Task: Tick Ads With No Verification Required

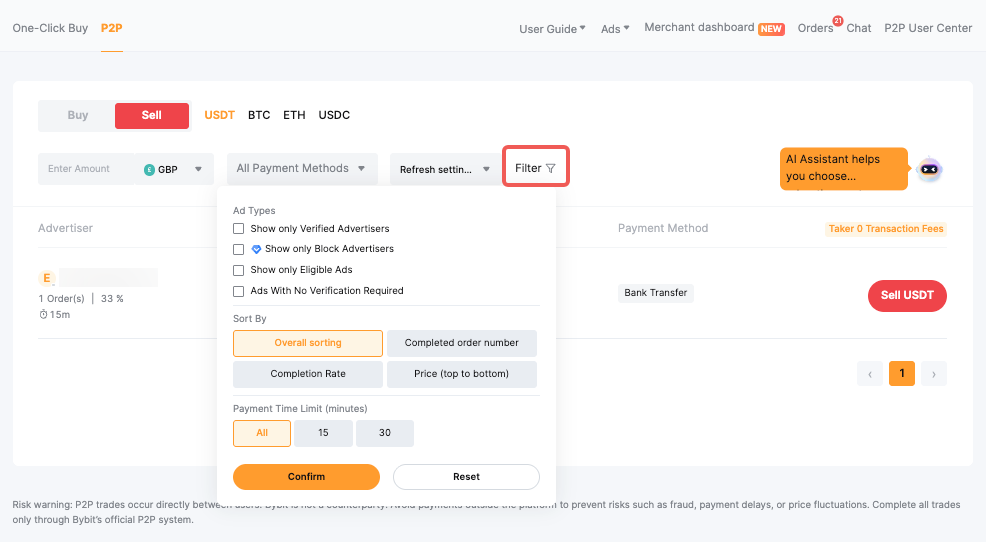Action: (239, 291)
